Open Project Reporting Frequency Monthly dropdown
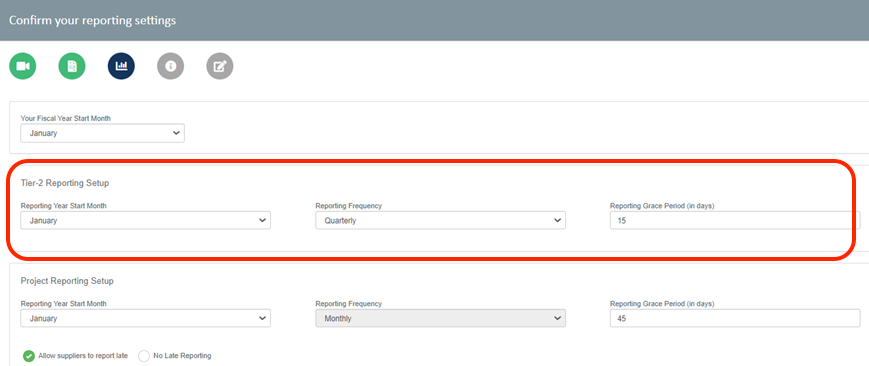Viewport: 869px width, 366px height. point(441,318)
